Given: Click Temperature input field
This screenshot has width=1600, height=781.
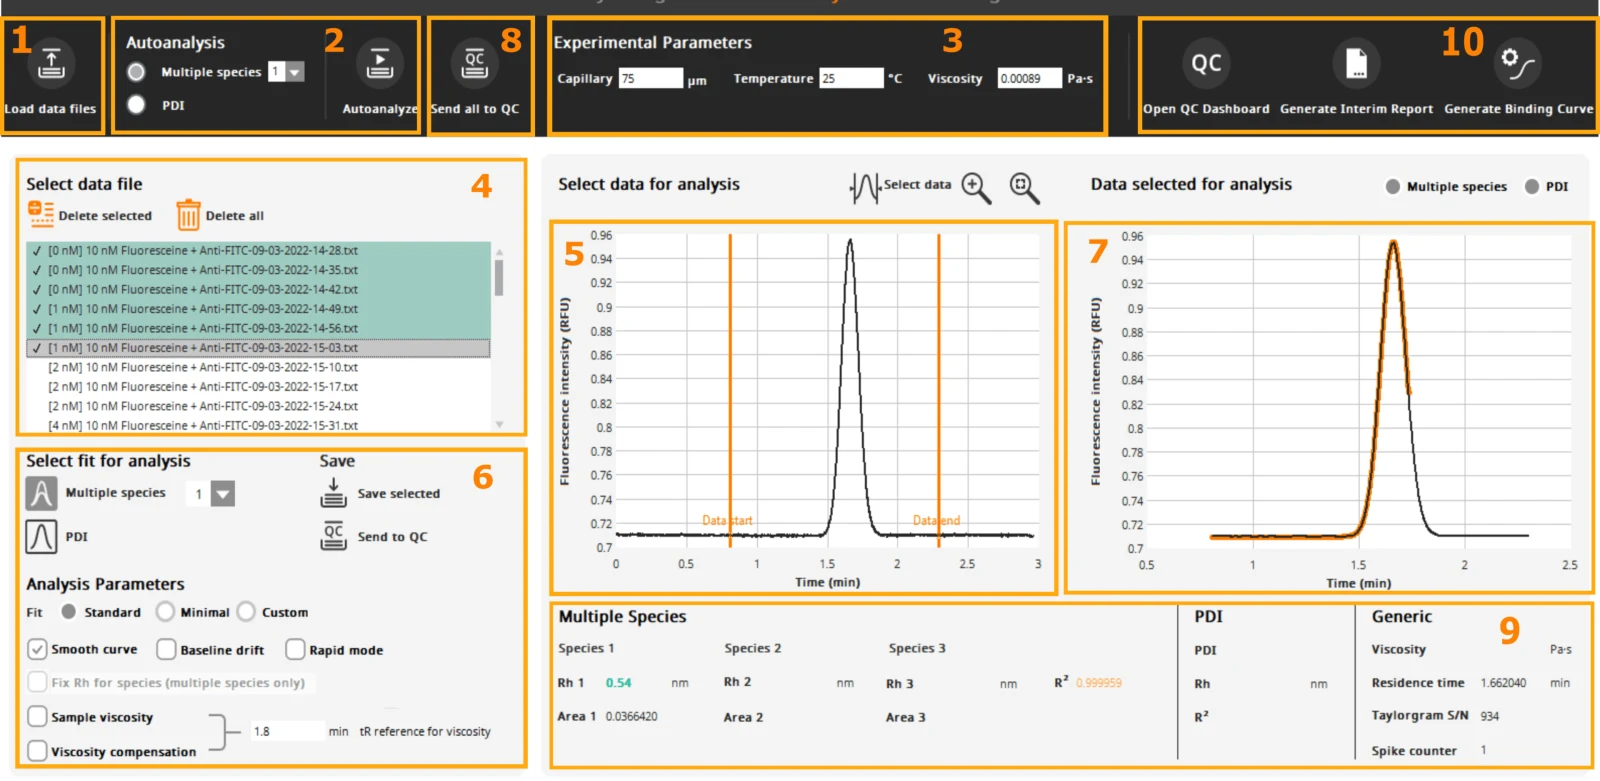Looking at the screenshot, I should coord(851,78).
